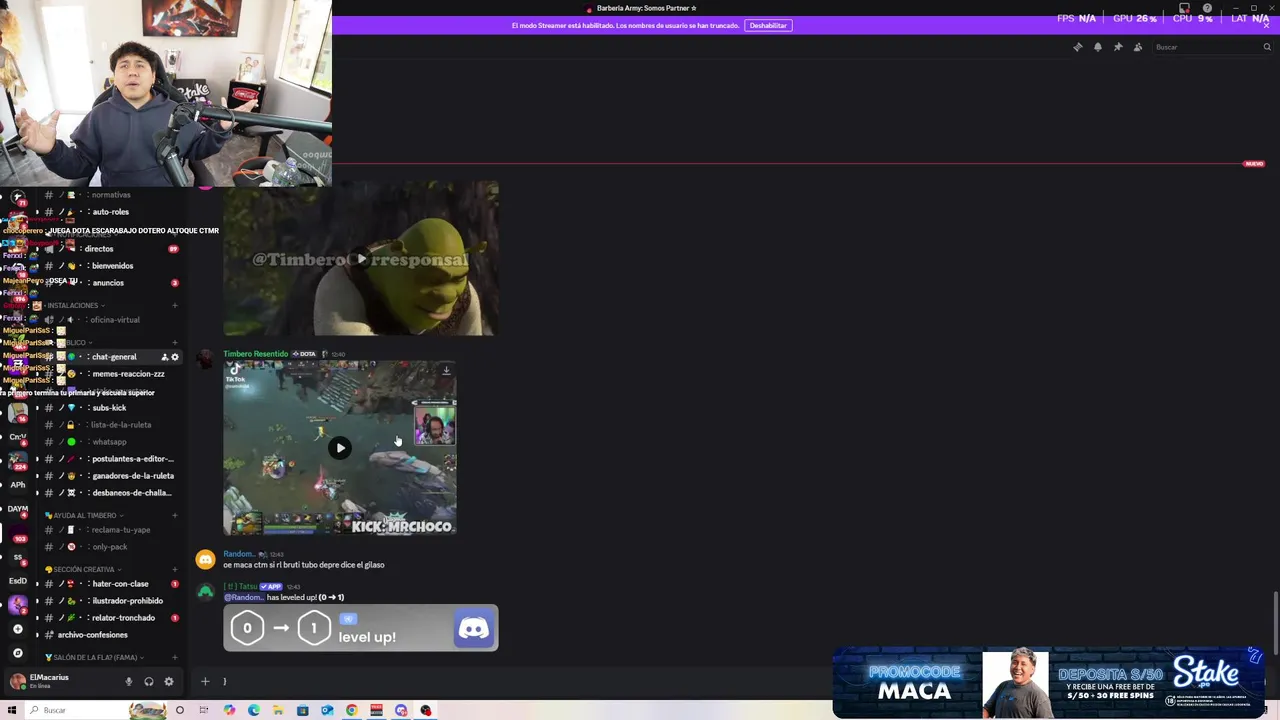Add channel to INSTALACIONES plus icon
The width and height of the screenshot is (1280, 720).
[x=175, y=305]
